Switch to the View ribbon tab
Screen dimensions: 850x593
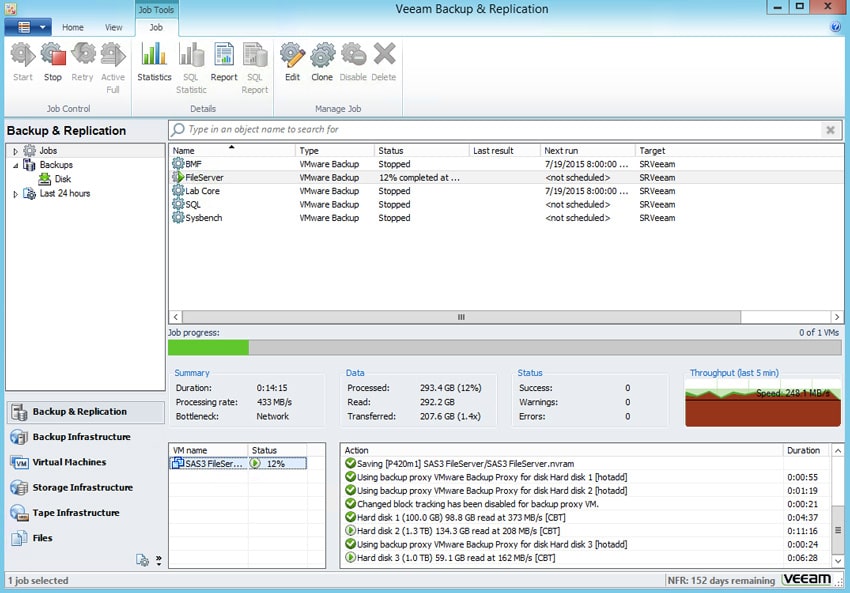(113, 27)
